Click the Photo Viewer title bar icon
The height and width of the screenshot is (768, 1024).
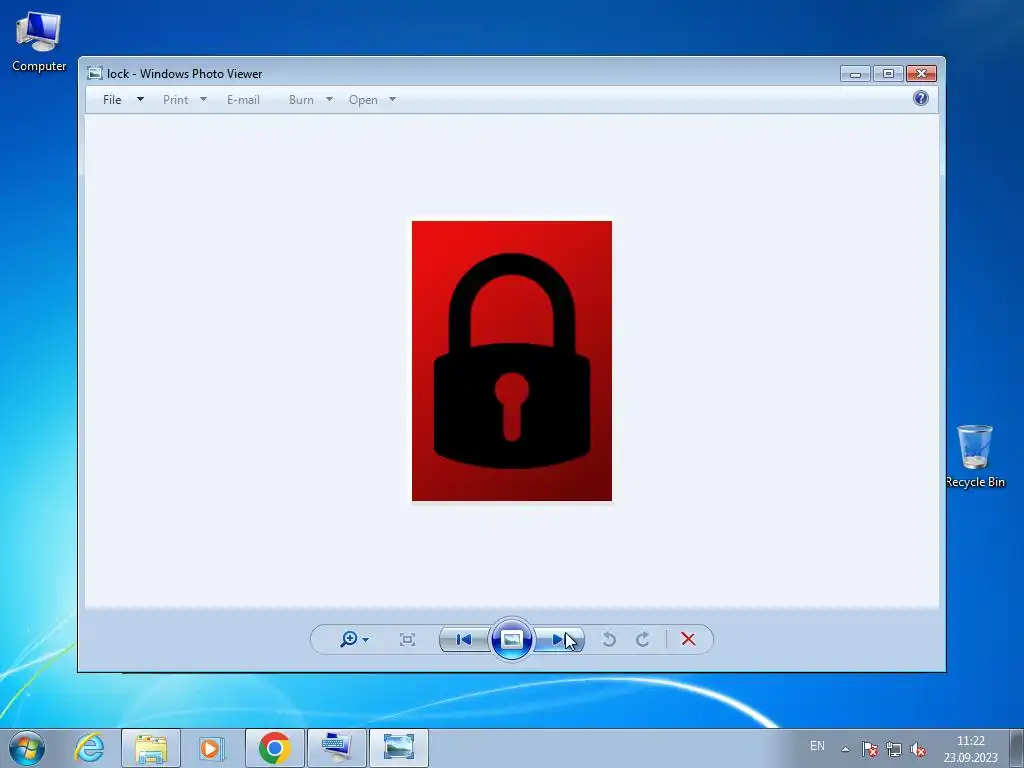tap(95, 73)
